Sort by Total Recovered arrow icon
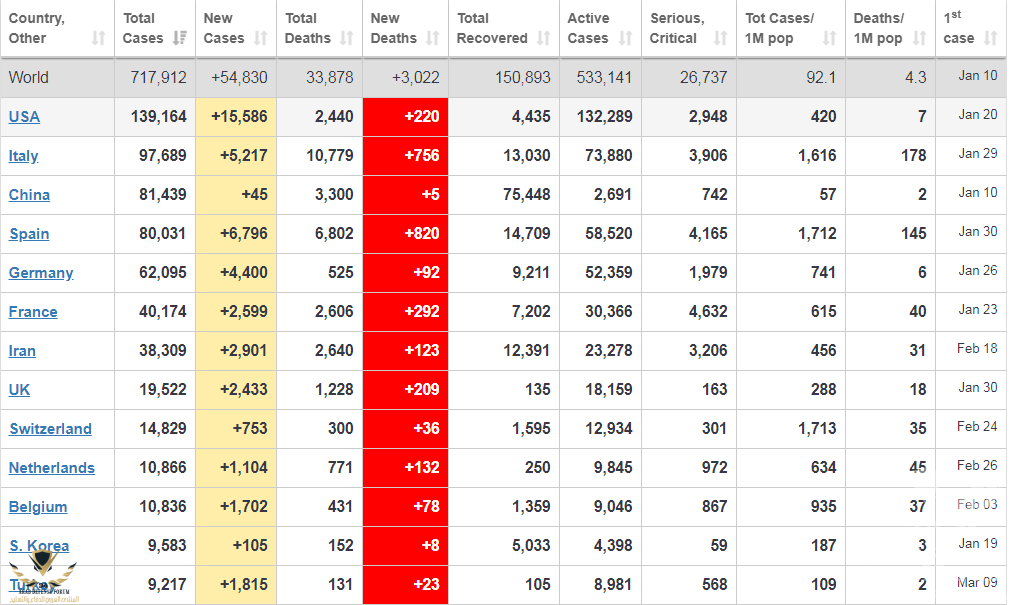The image size is (1016, 605). pyautogui.click(x=543, y=38)
